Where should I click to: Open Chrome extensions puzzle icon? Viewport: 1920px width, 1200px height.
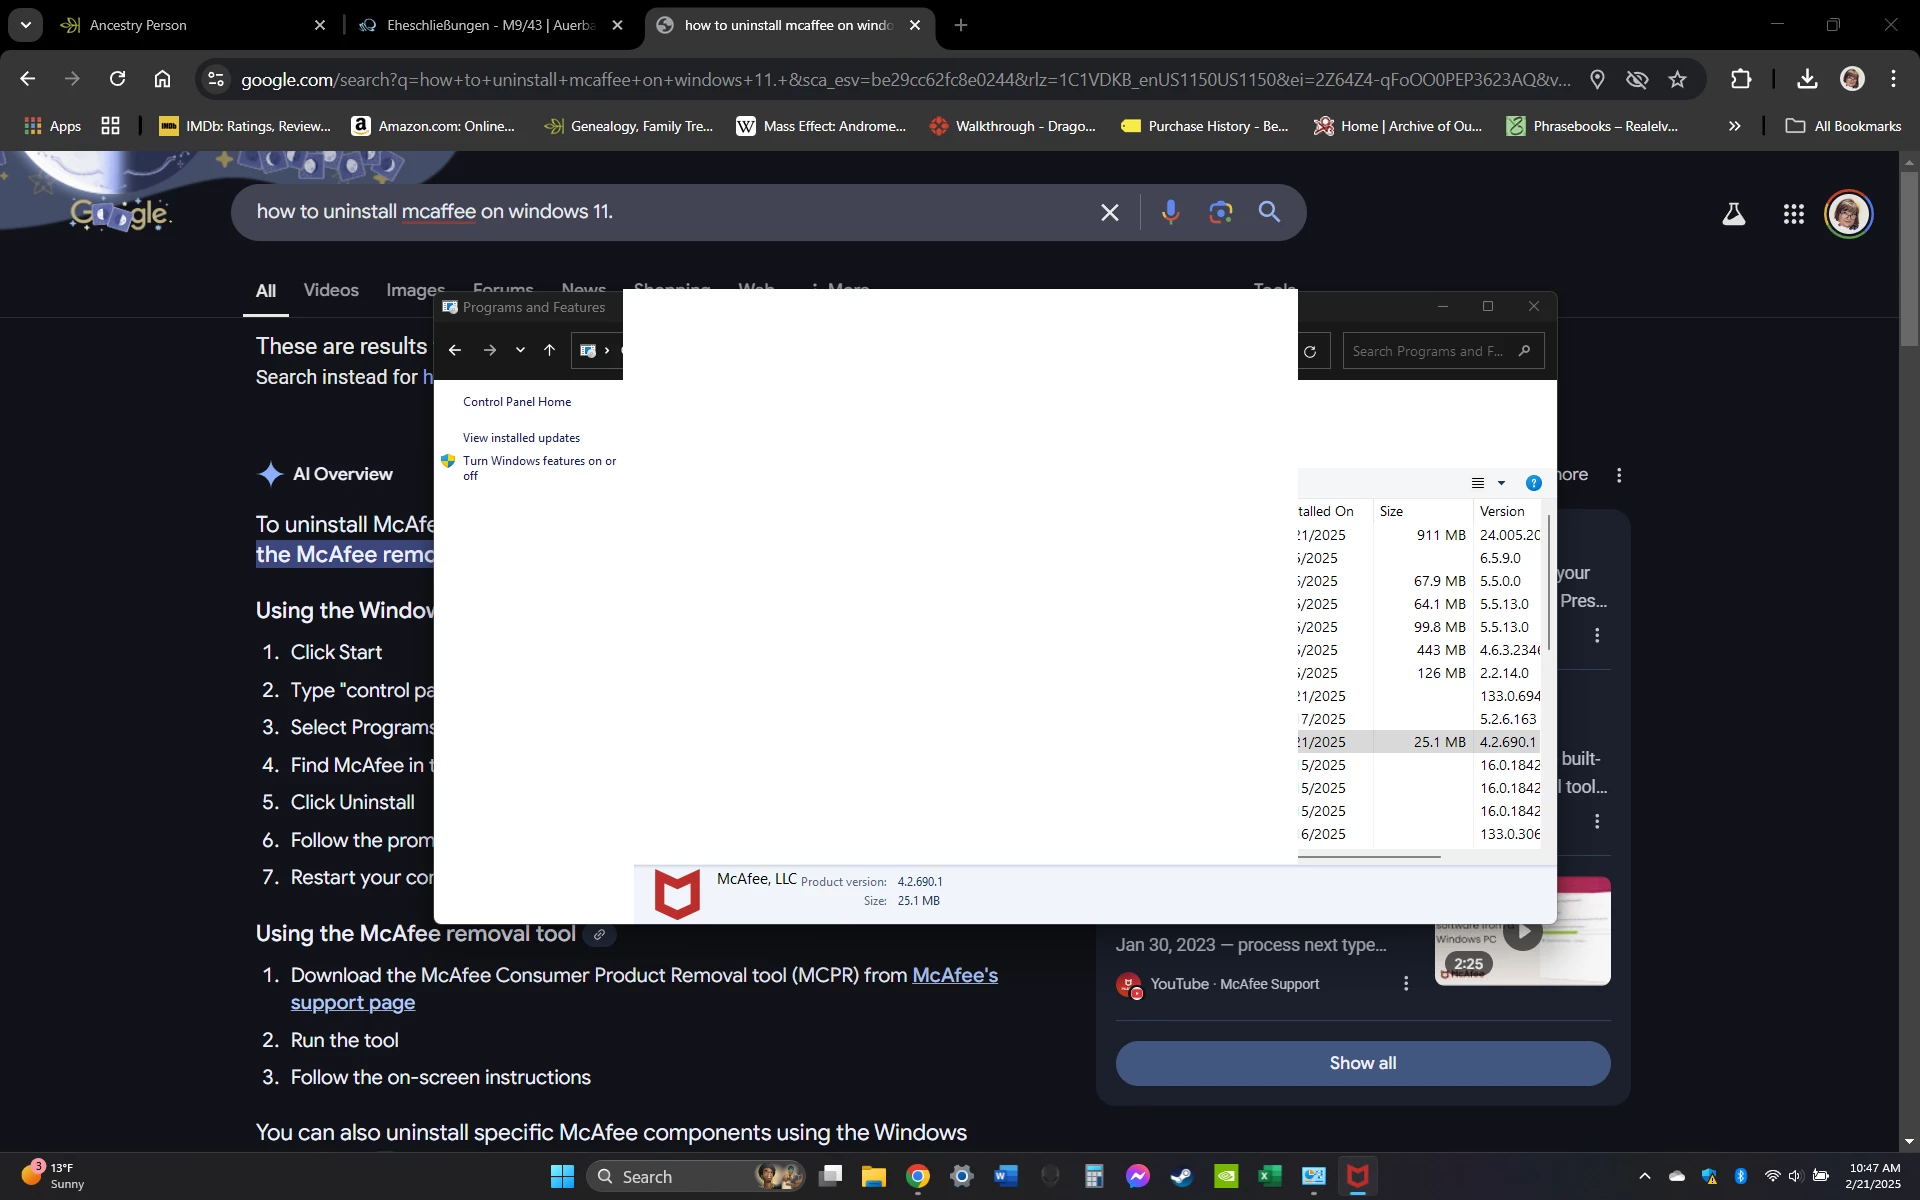[x=1741, y=79]
